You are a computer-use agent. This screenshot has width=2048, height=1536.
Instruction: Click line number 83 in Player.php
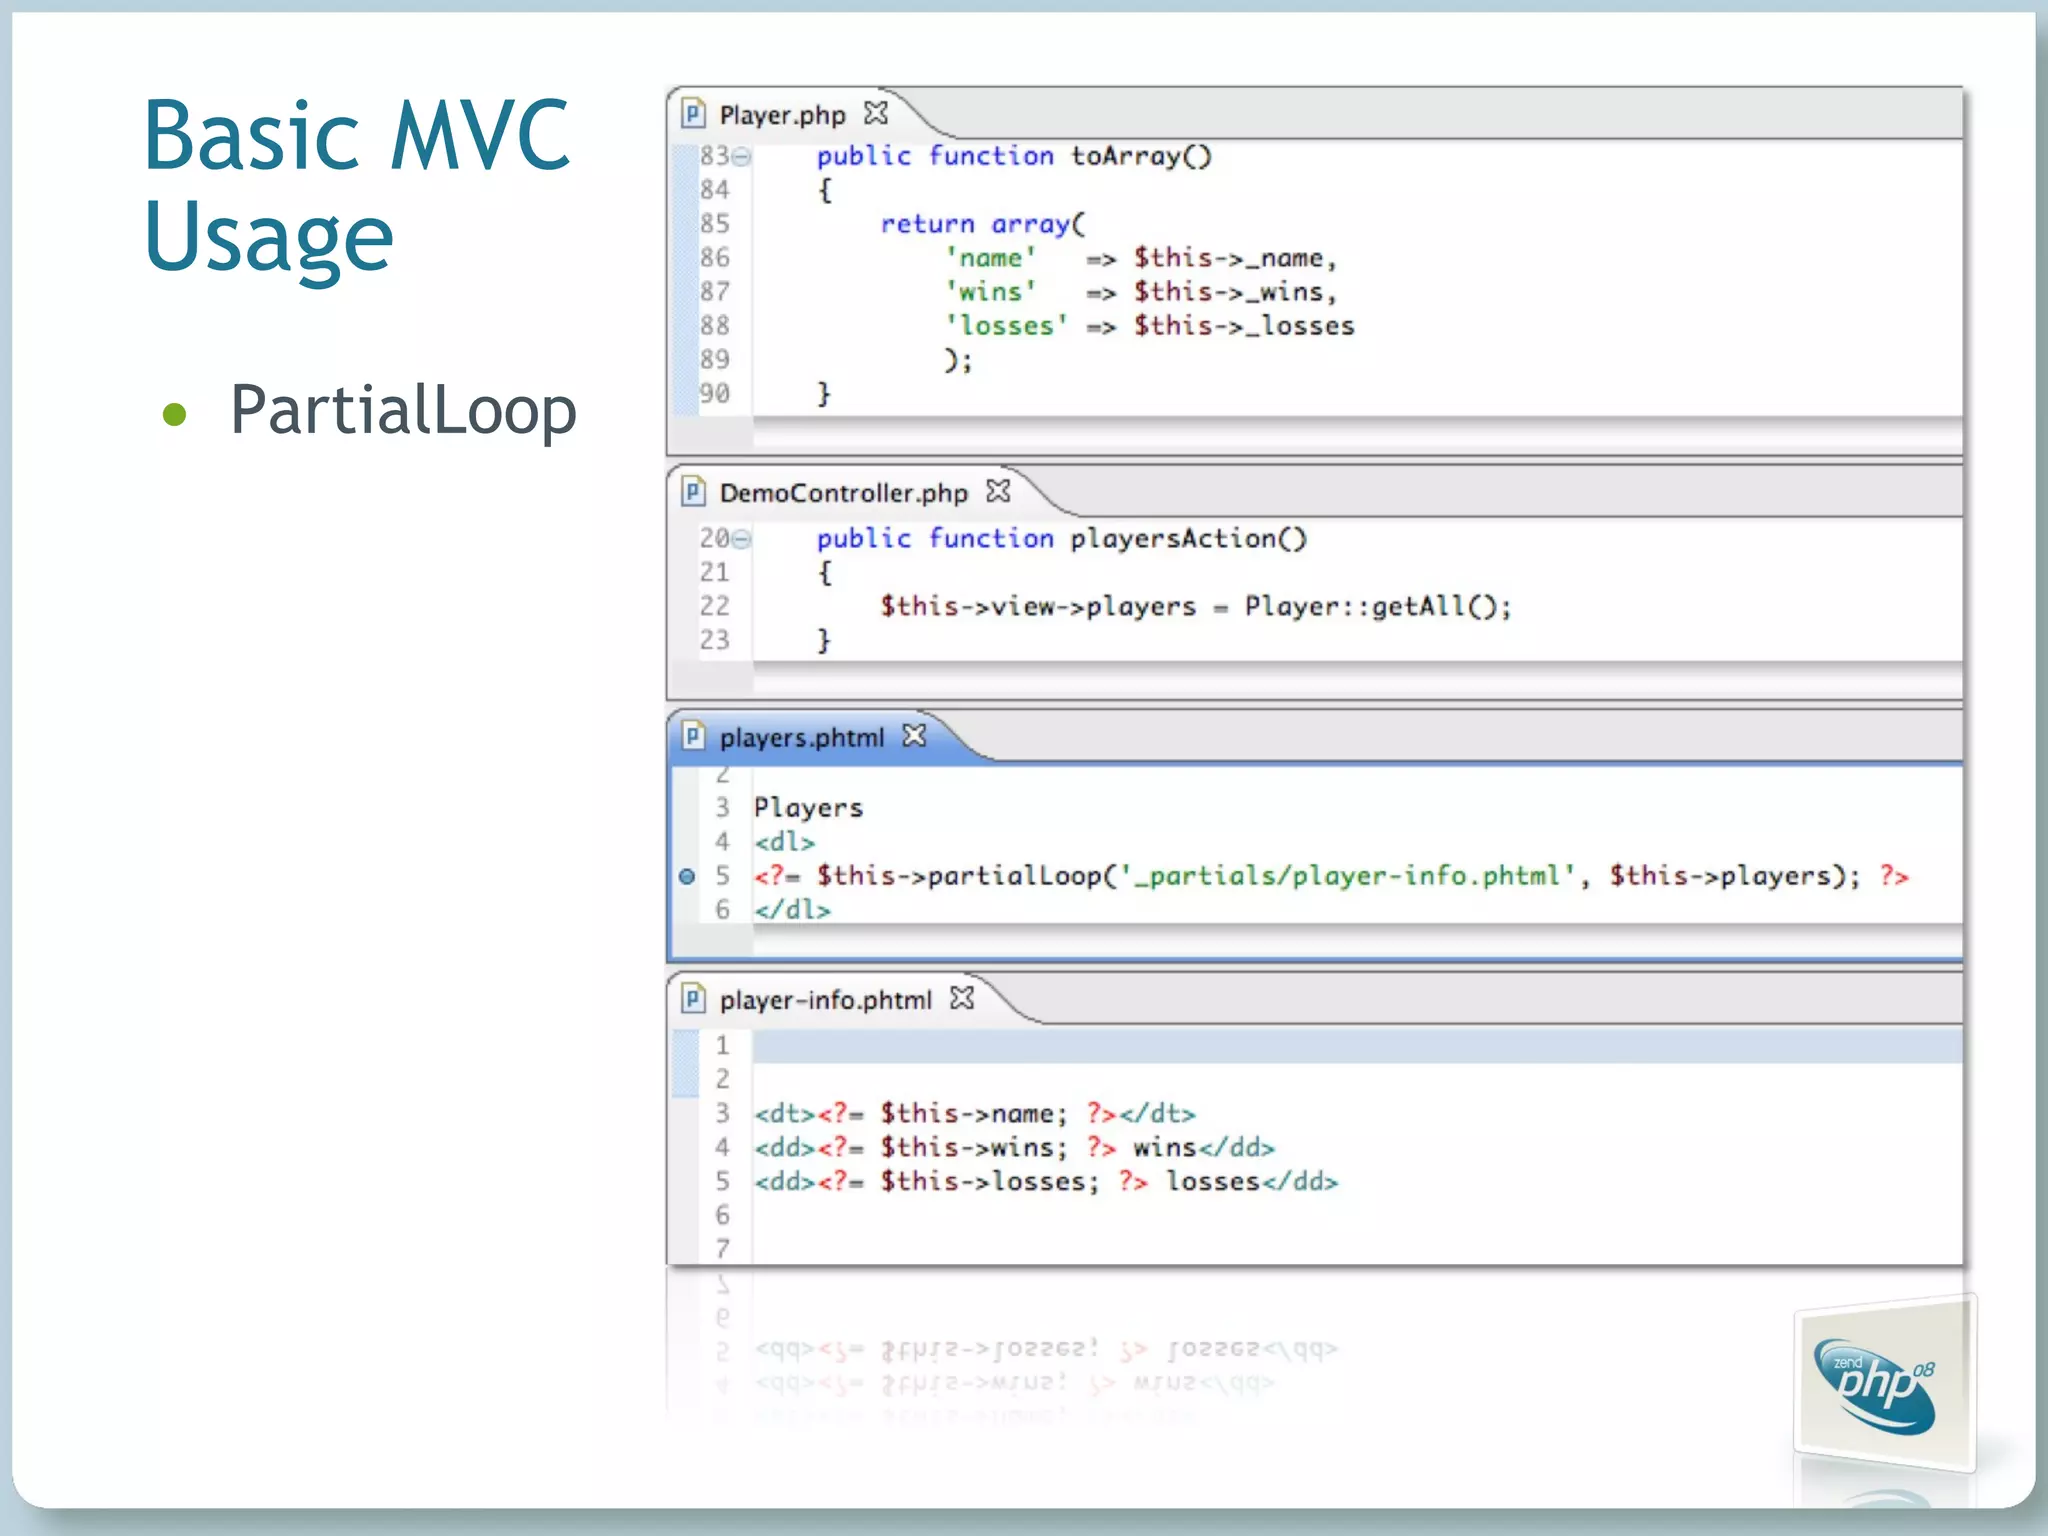[714, 156]
